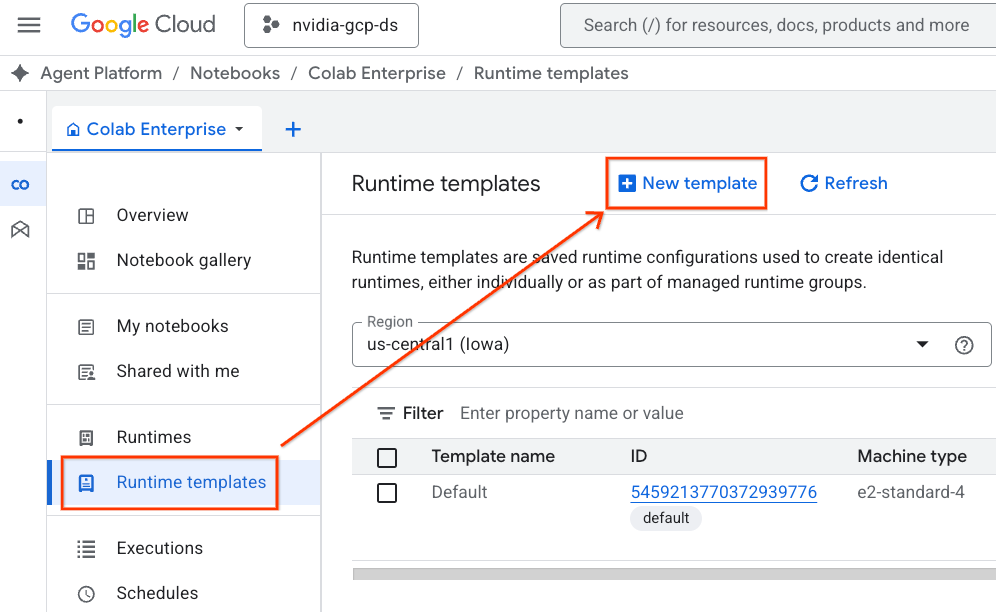Click the default label chip
The height and width of the screenshot is (612, 996).
(x=666, y=519)
